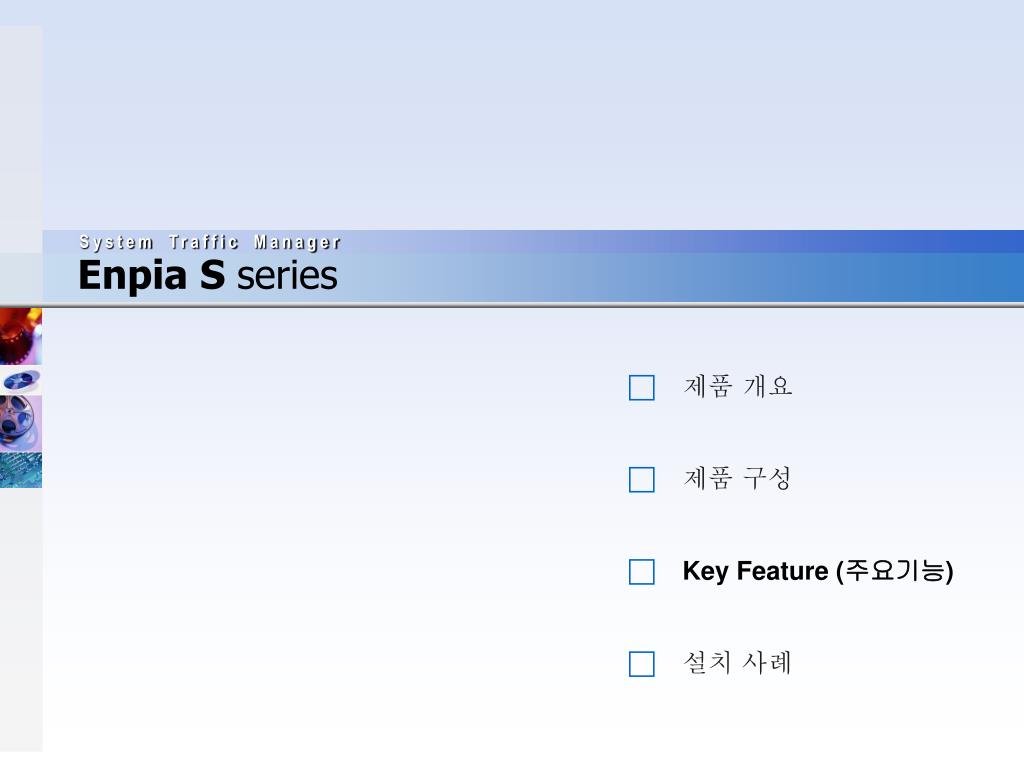Screen dimensions: 1024x768
Task: Click the orange film reel image
Action: coord(21,336)
